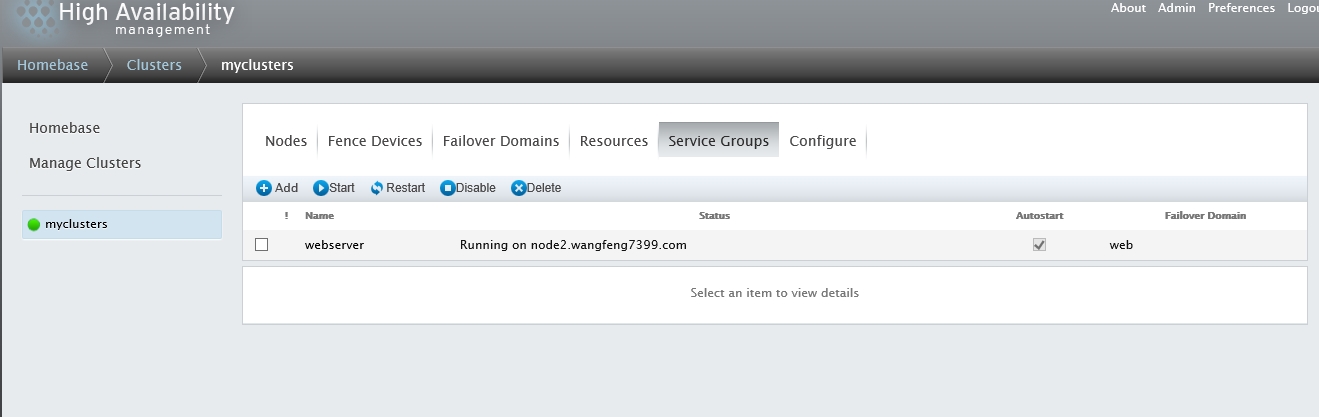
Task: Open the Failover Domains tab
Action: (x=501, y=141)
